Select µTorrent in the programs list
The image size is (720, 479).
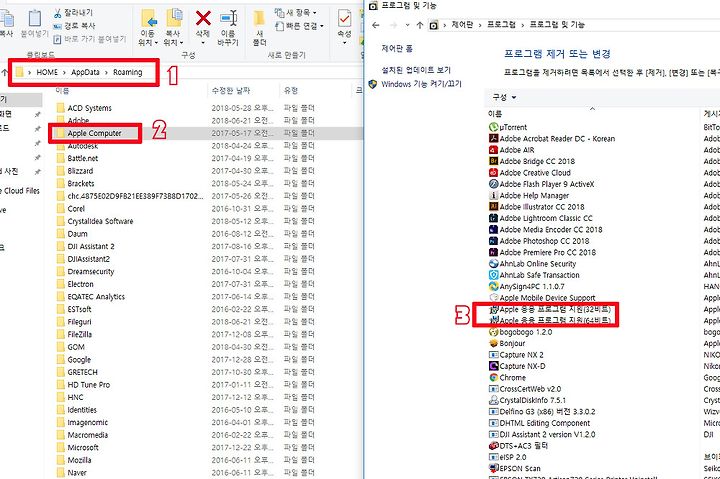pos(508,127)
